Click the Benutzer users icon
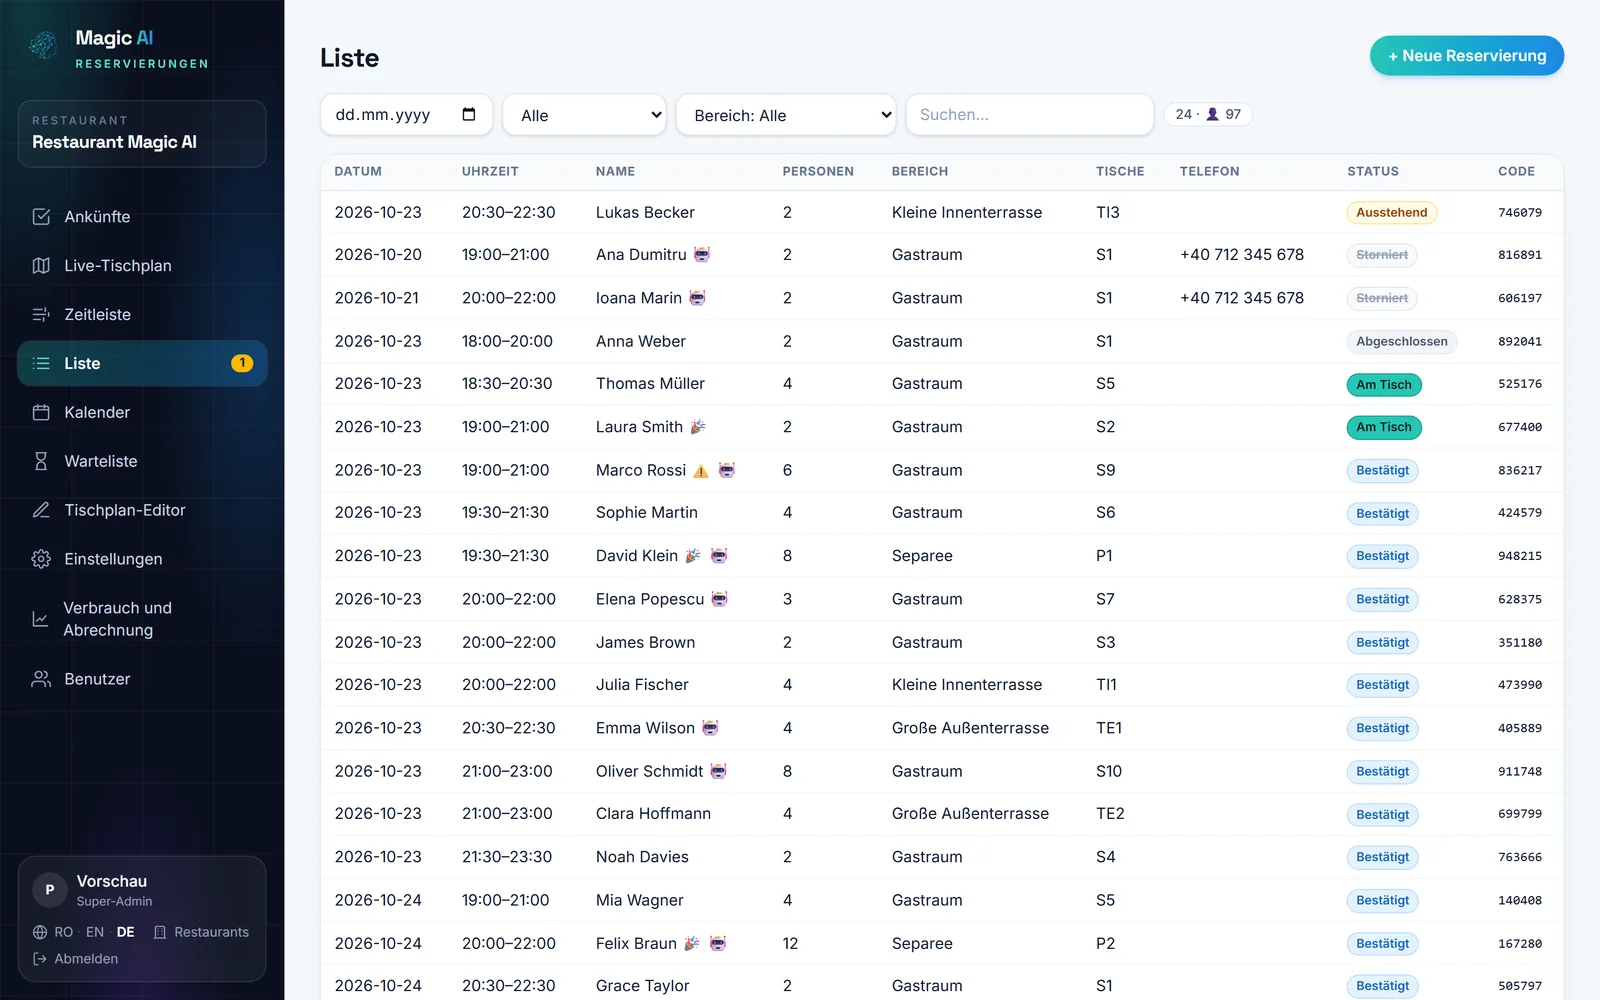The image size is (1600, 1000). [41, 680]
